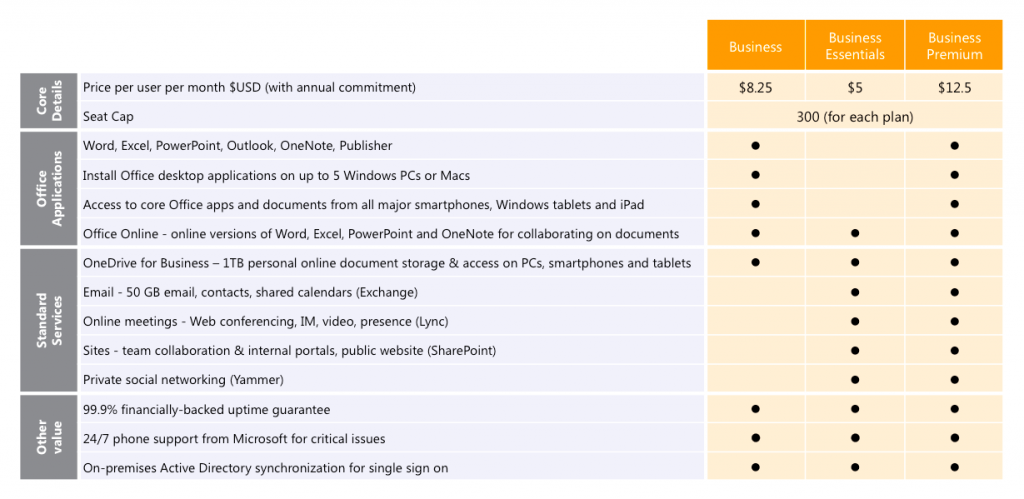Click the $8.25 price cell
The width and height of the screenshot is (1024, 499).
pyautogui.click(x=756, y=88)
